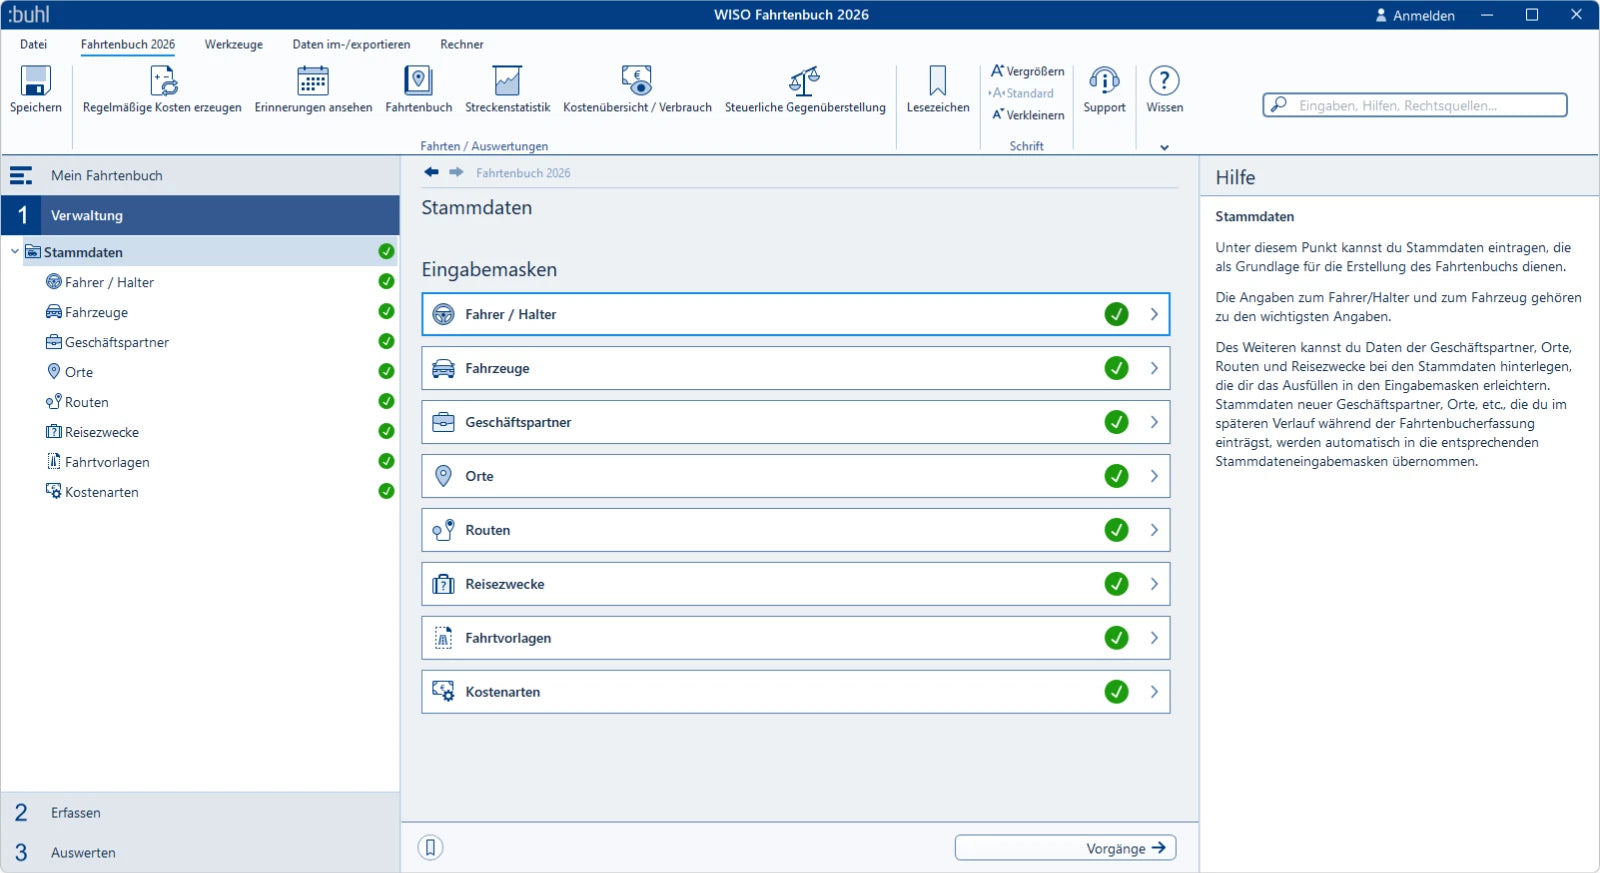The width and height of the screenshot is (1600, 873).
Task: Click Fahrtenbuch 2026 breadcrumb
Action: (523, 173)
